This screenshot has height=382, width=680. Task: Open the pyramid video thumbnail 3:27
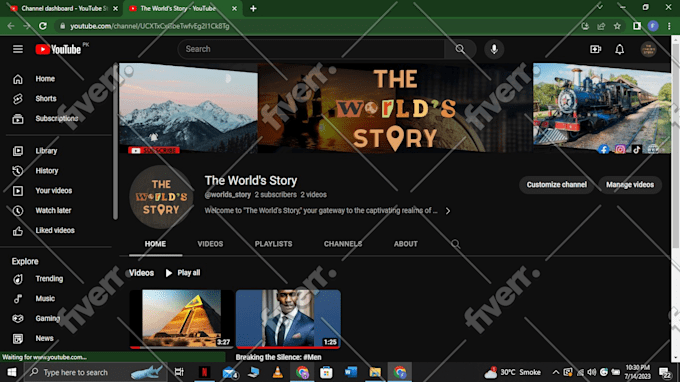182,319
